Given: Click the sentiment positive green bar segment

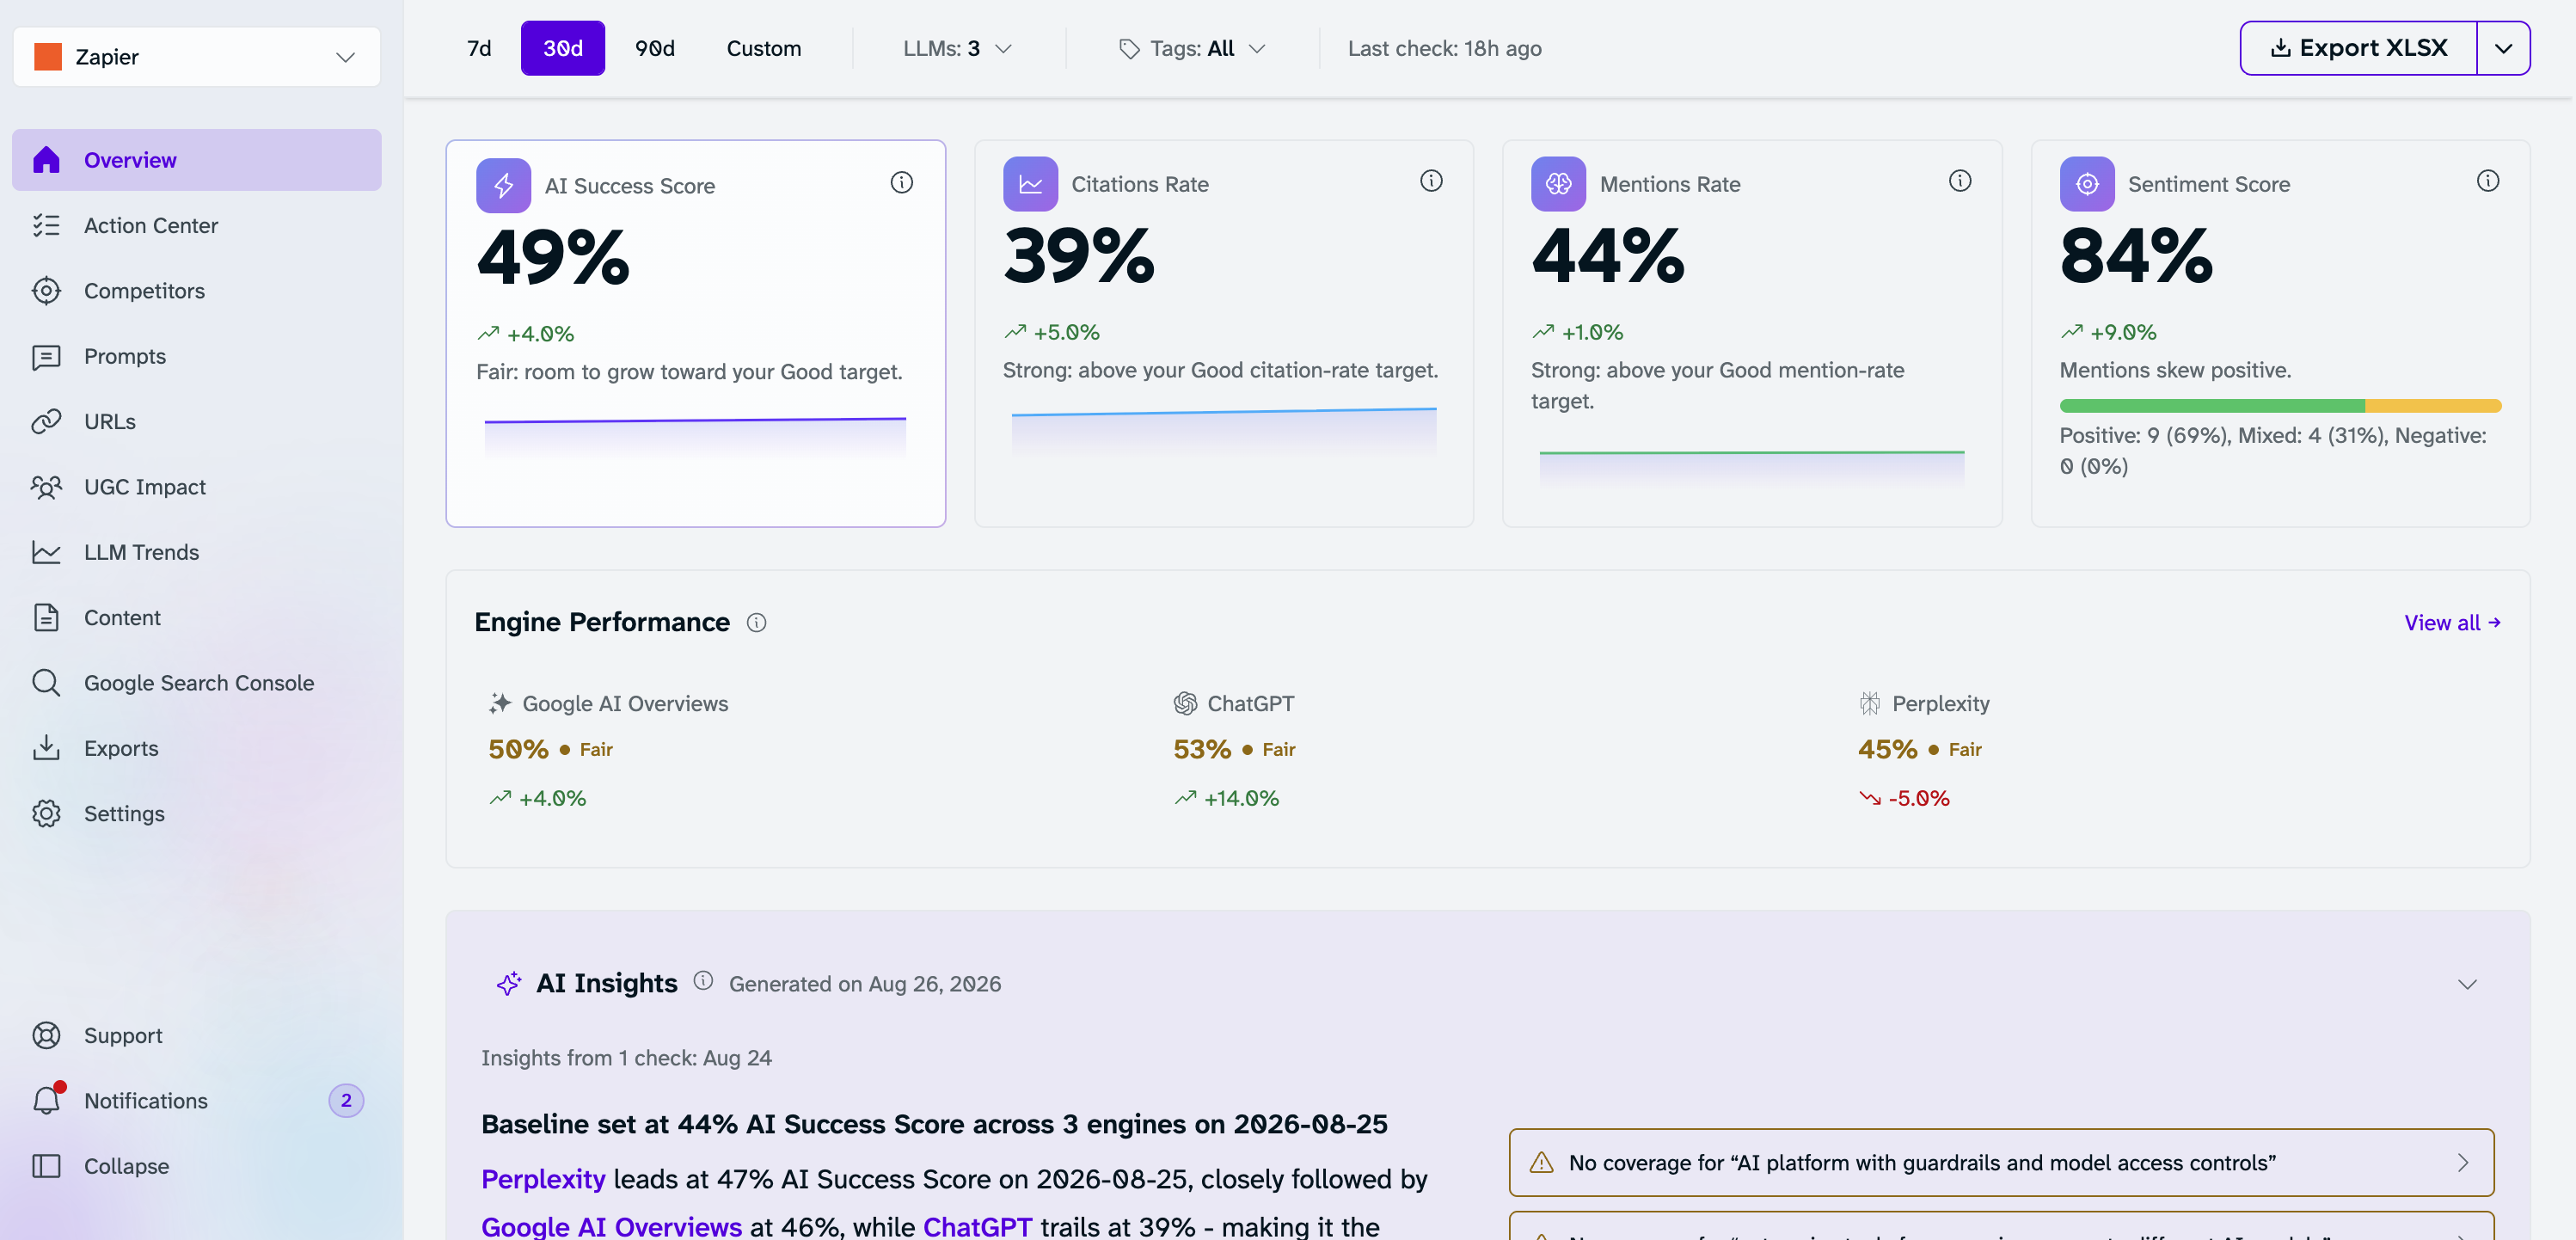Looking at the screenshot, I should coord(2212,406).
